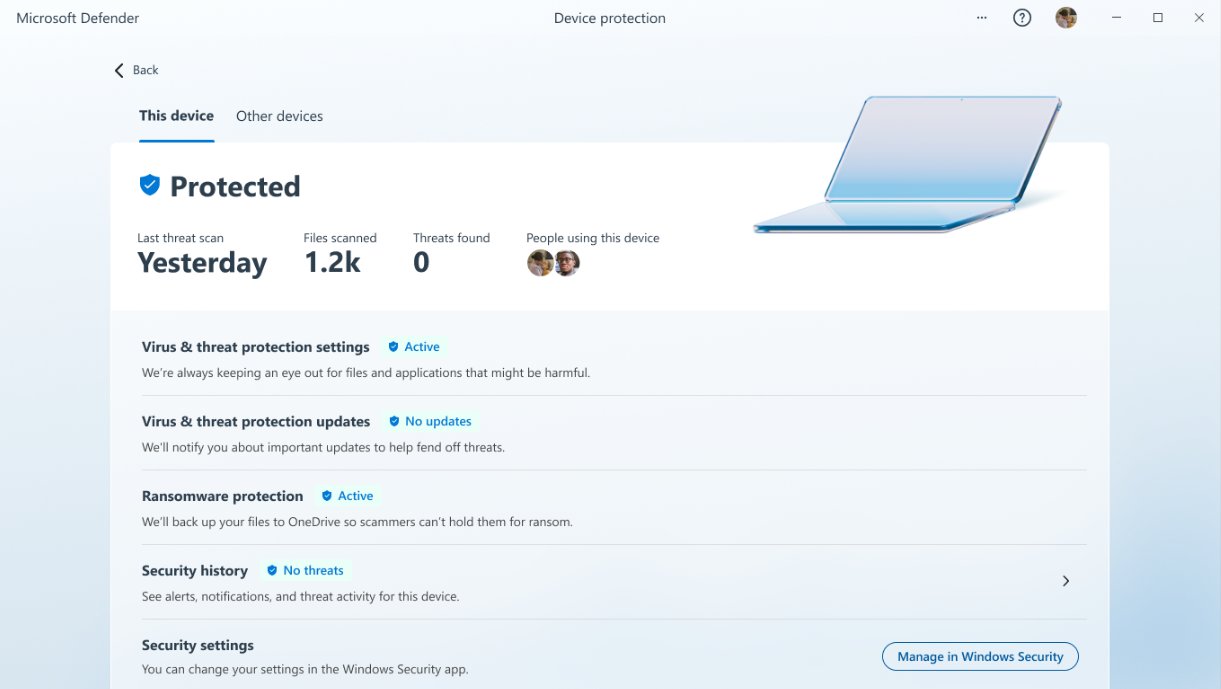This screenshot has height=689, width=1221.
Task: Click the No threats shield badge
Action: click(305, 571)
